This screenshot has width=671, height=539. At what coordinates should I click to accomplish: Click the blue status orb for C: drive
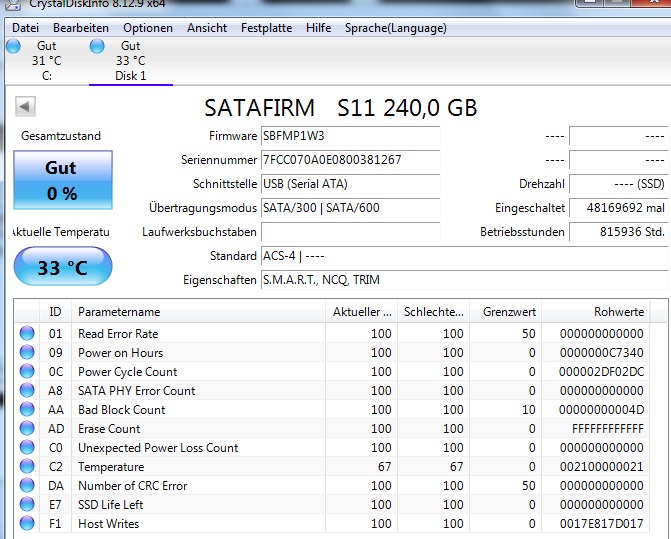pyautogui.click(x=13, y=46)
